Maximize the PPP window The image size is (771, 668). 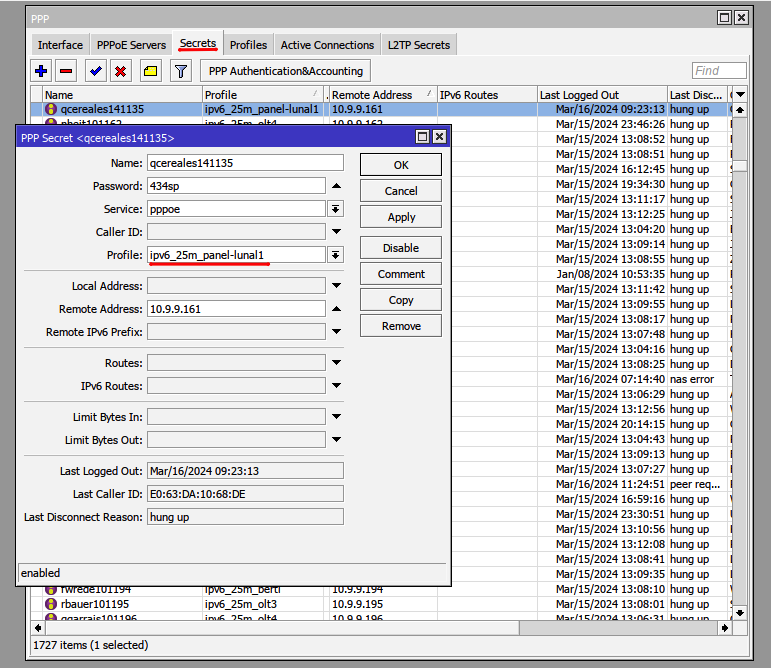(724, 18)
